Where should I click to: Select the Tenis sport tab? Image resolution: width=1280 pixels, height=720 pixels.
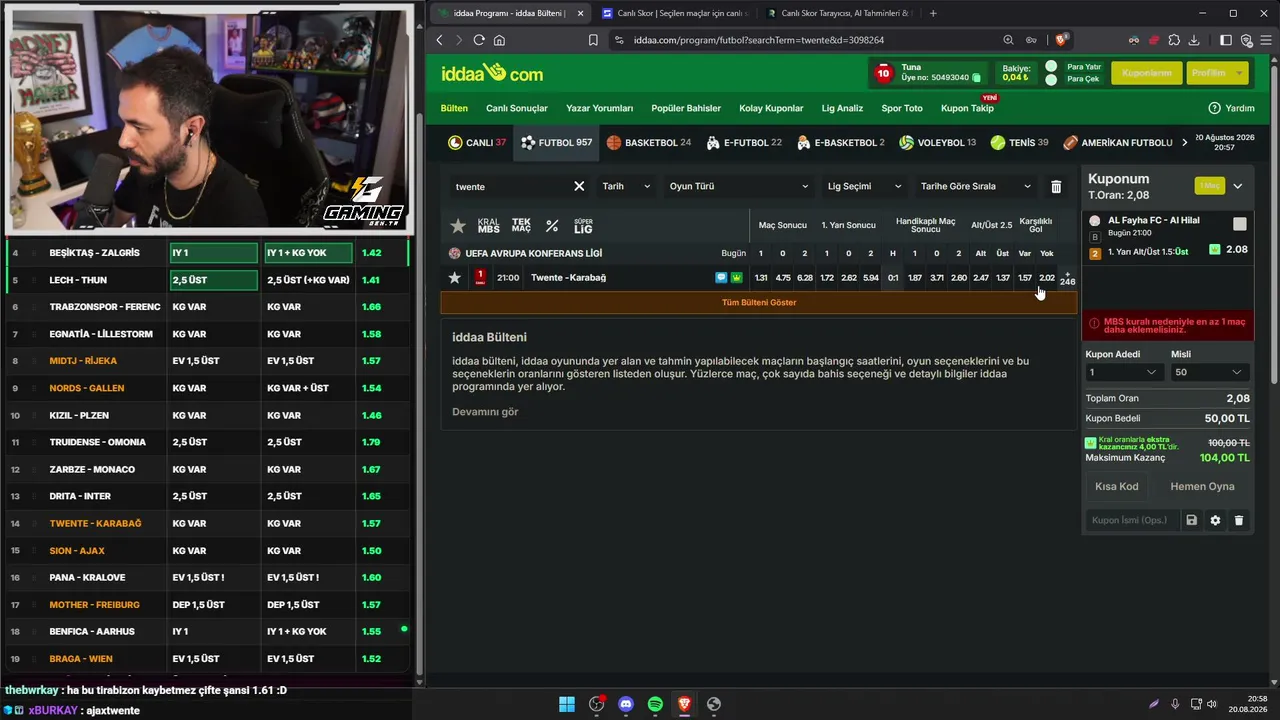(1020, 143)
